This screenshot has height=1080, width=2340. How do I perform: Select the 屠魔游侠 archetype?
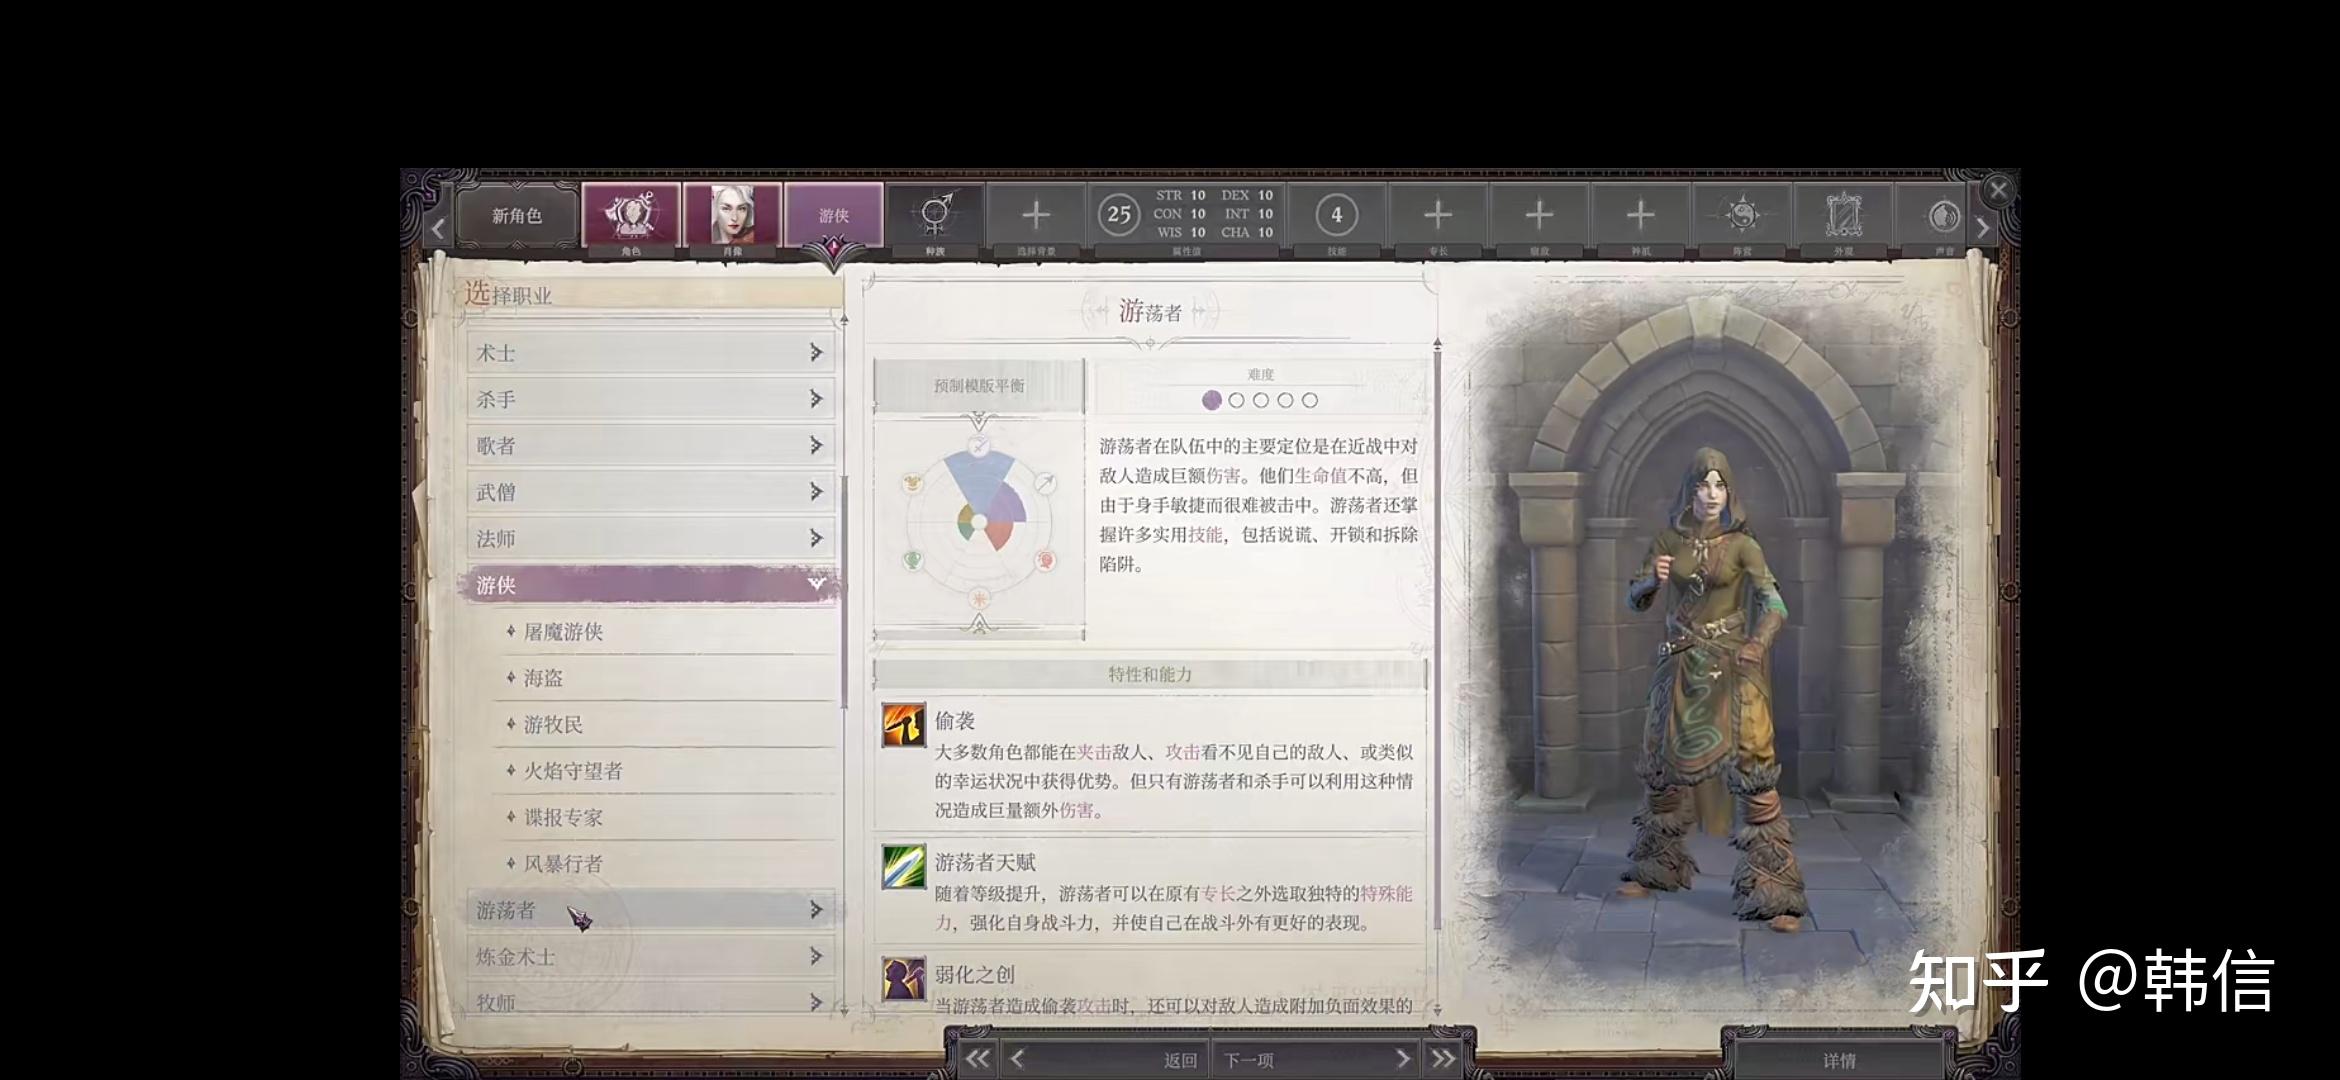(x=563, y=631)
